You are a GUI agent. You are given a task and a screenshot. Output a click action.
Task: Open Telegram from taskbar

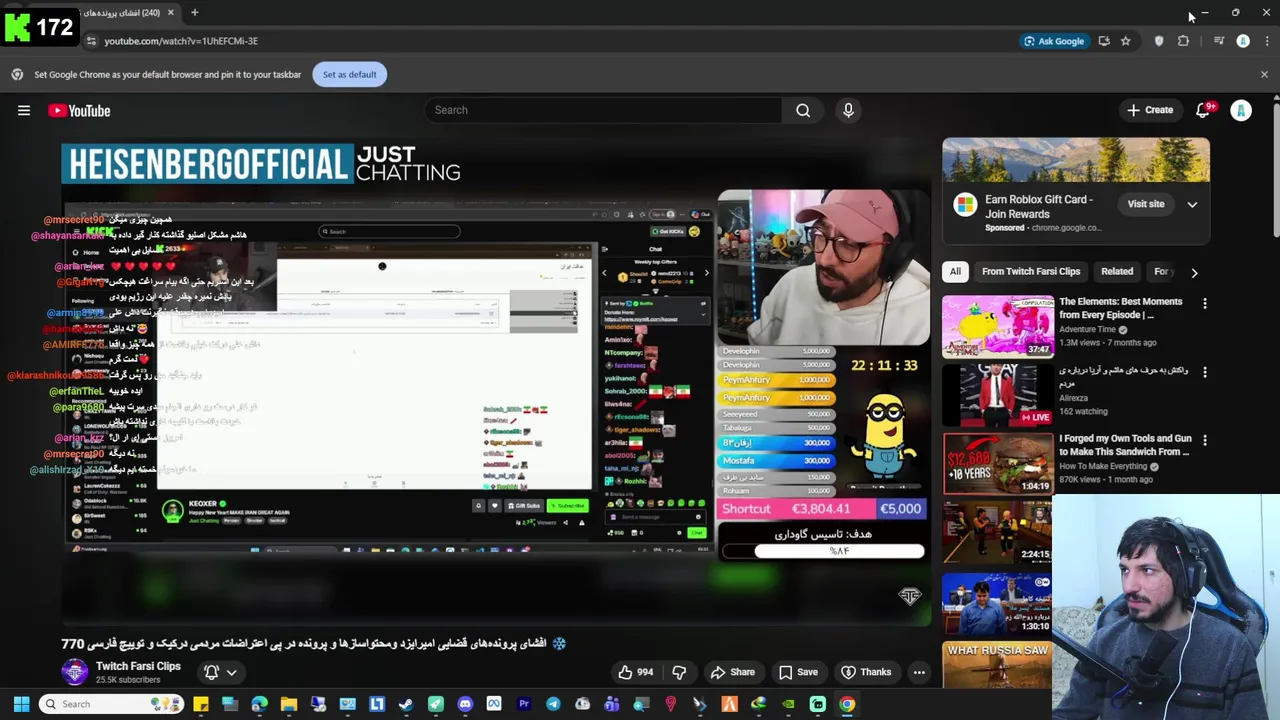(x=553, y=704)
